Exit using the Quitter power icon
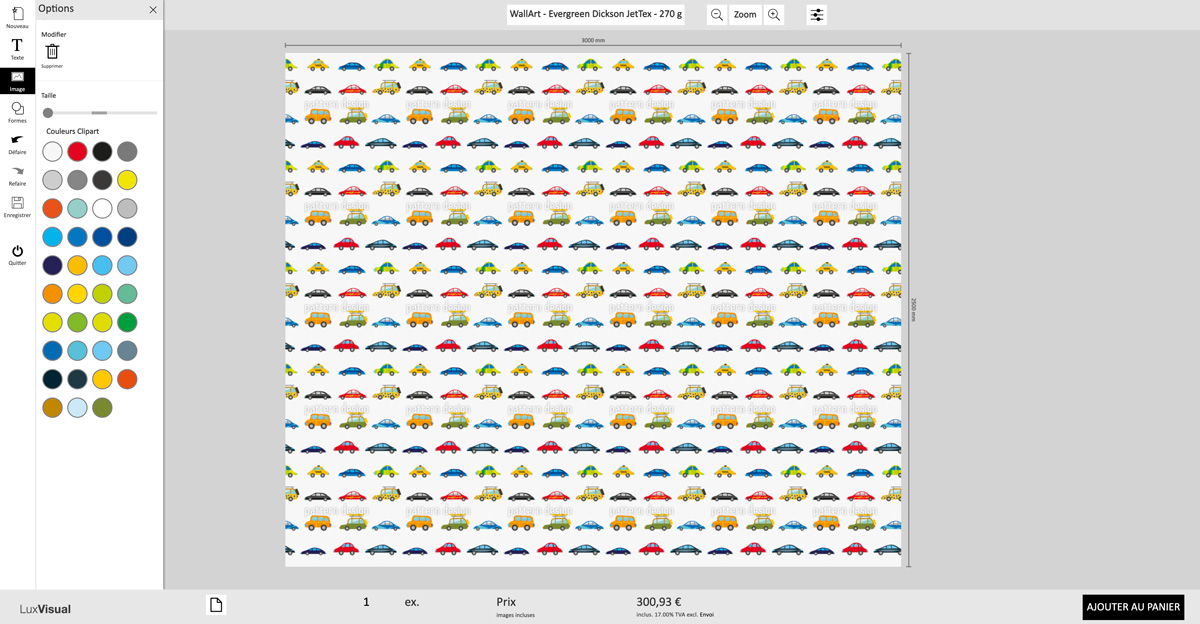 (x=17, y=252)
